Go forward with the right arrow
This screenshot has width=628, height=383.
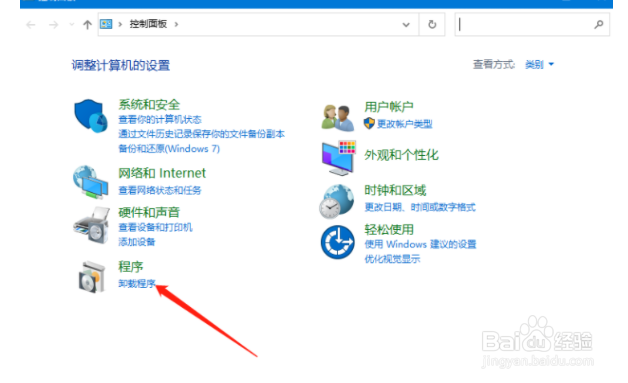[x=53, y=25]
